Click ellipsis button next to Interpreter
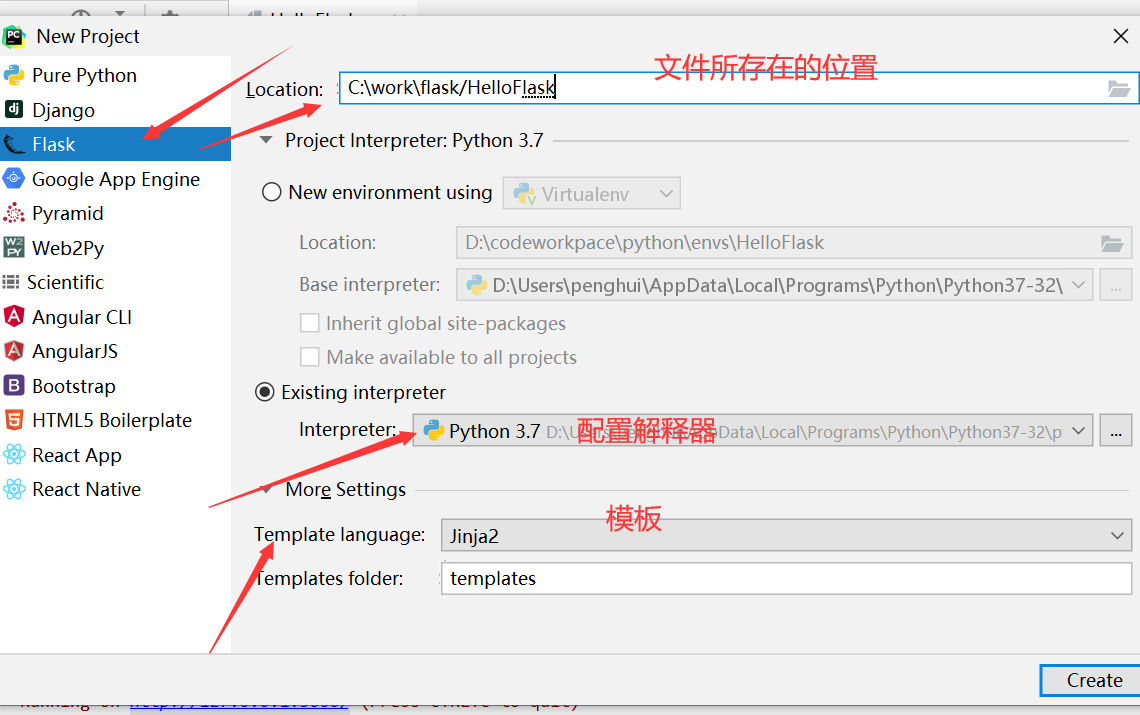Screen dimensions: 1140x715 tap(1115, 431)
